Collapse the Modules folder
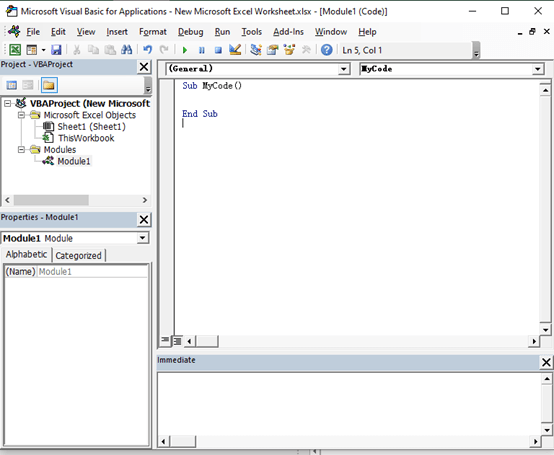This screenshot has width=554, height=455. coord(21,150)
